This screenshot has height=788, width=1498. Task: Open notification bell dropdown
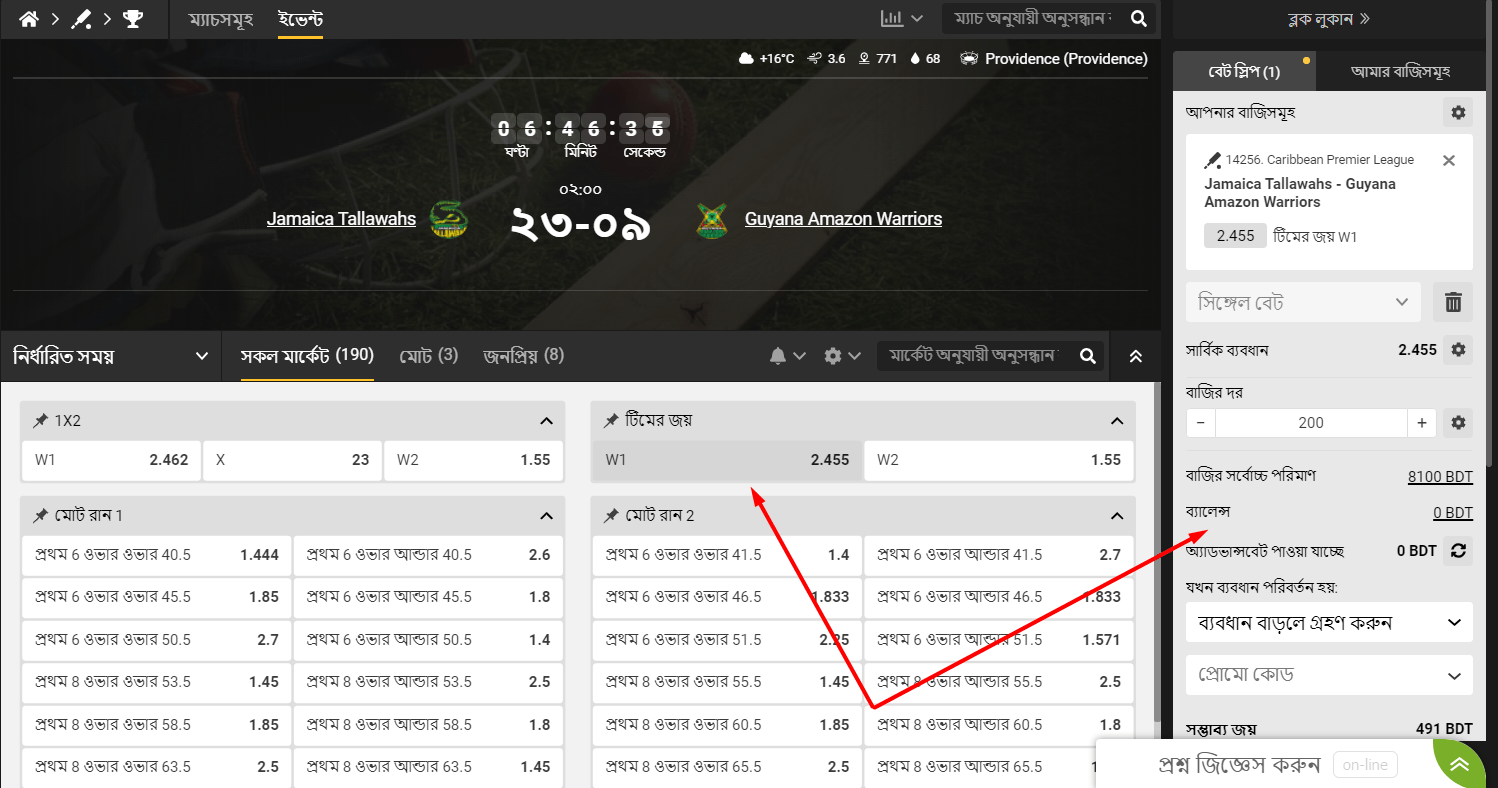[787, 355]
